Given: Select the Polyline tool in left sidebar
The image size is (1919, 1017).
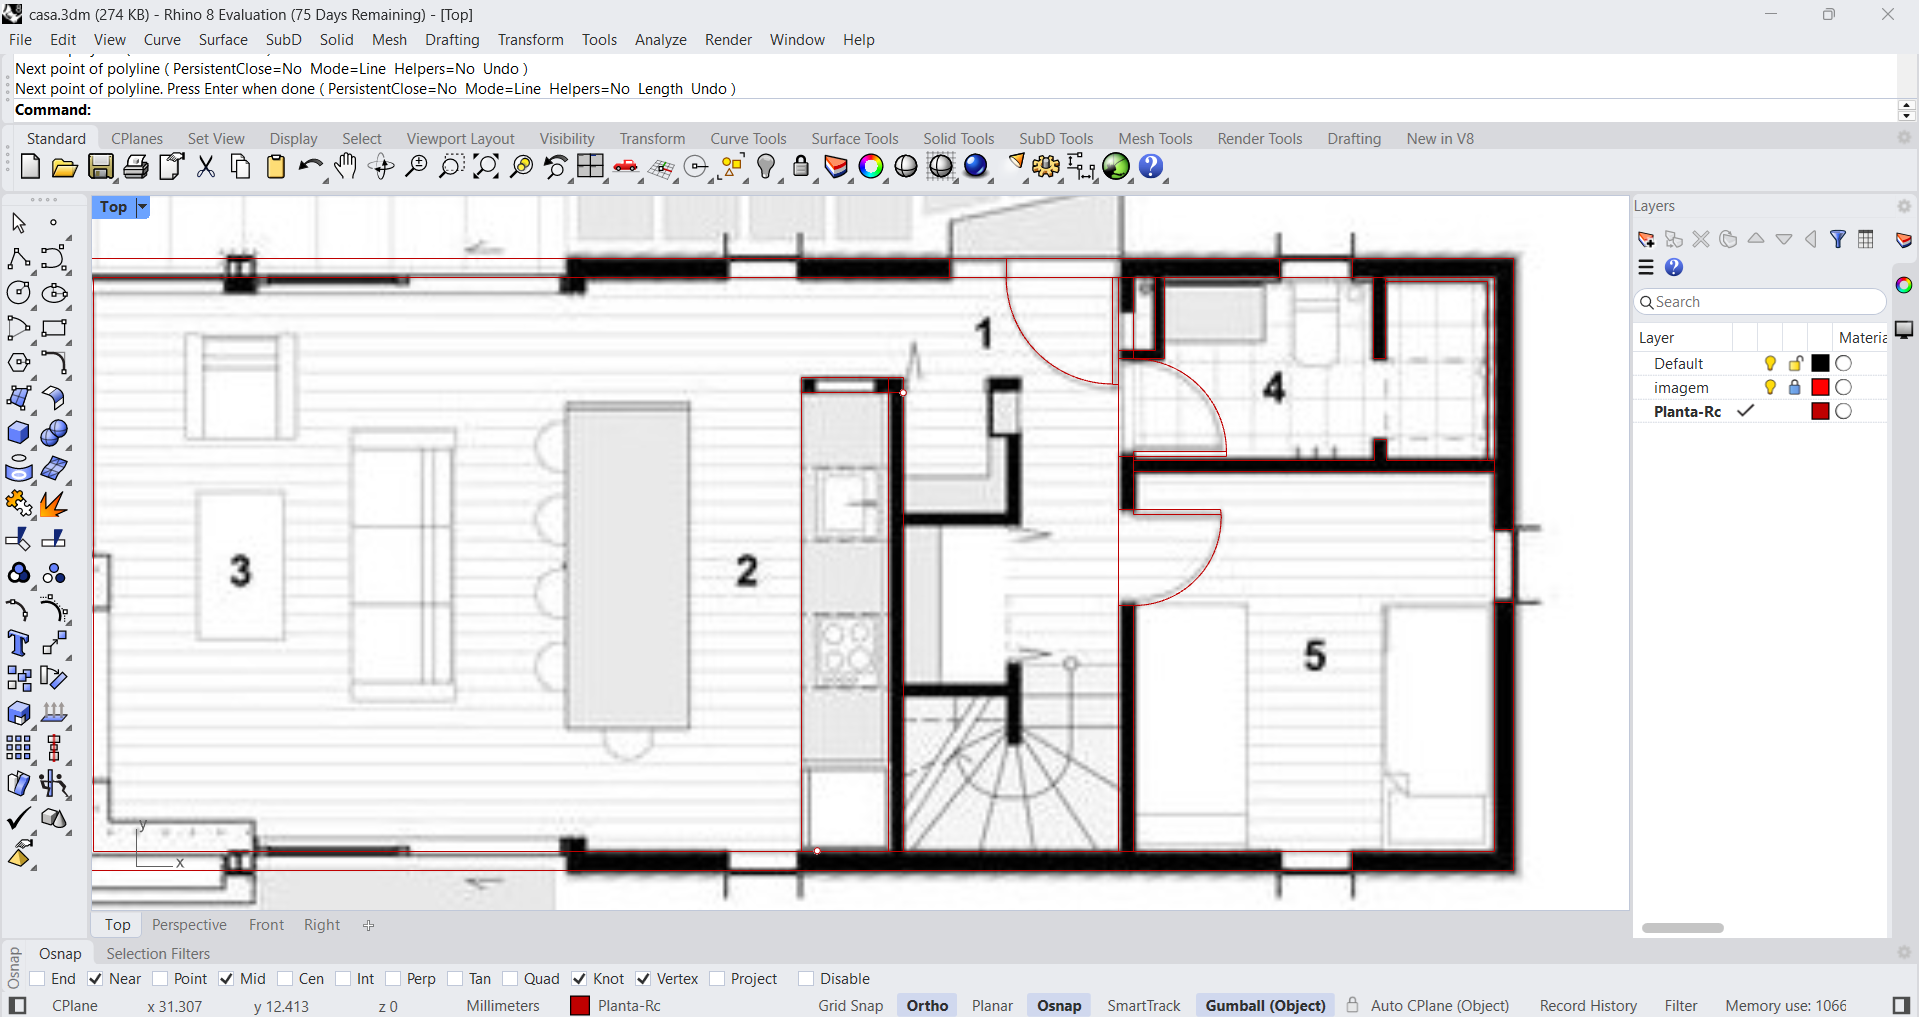Looking at the screenshot, I should tap(18, 258).
